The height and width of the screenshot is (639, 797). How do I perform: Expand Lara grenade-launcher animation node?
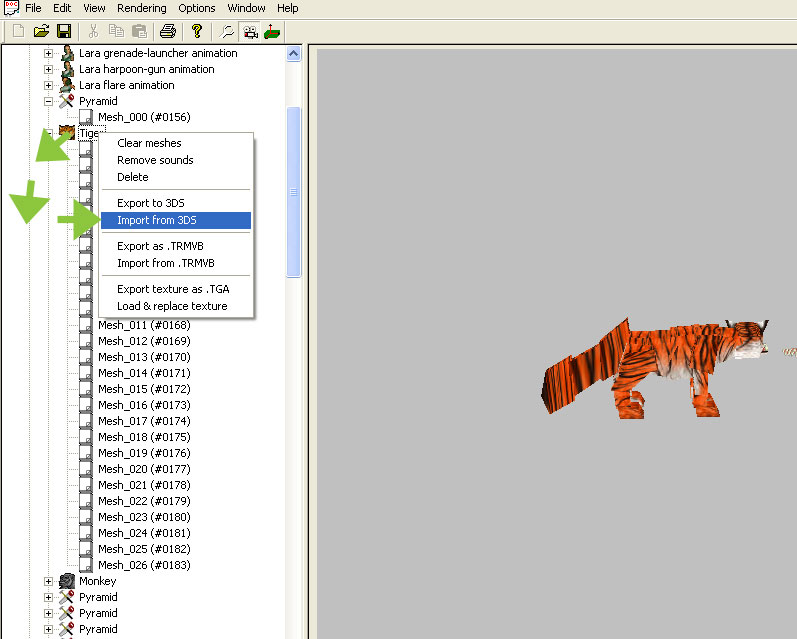(48, 53)
